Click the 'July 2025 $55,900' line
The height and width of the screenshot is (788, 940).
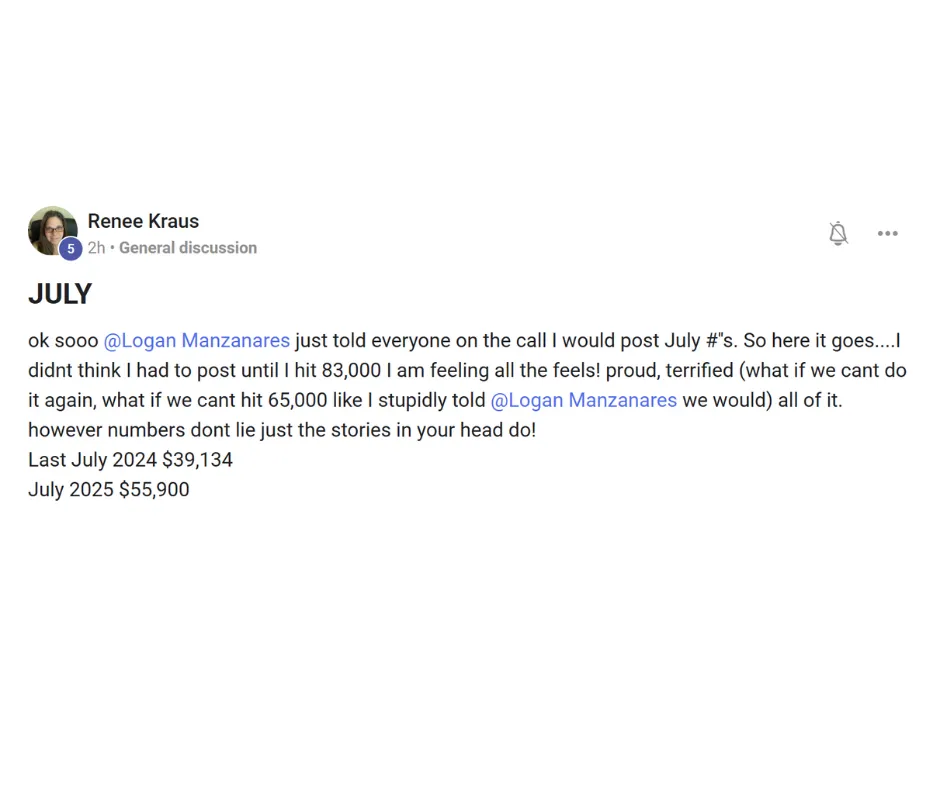(x=109, y=489)
